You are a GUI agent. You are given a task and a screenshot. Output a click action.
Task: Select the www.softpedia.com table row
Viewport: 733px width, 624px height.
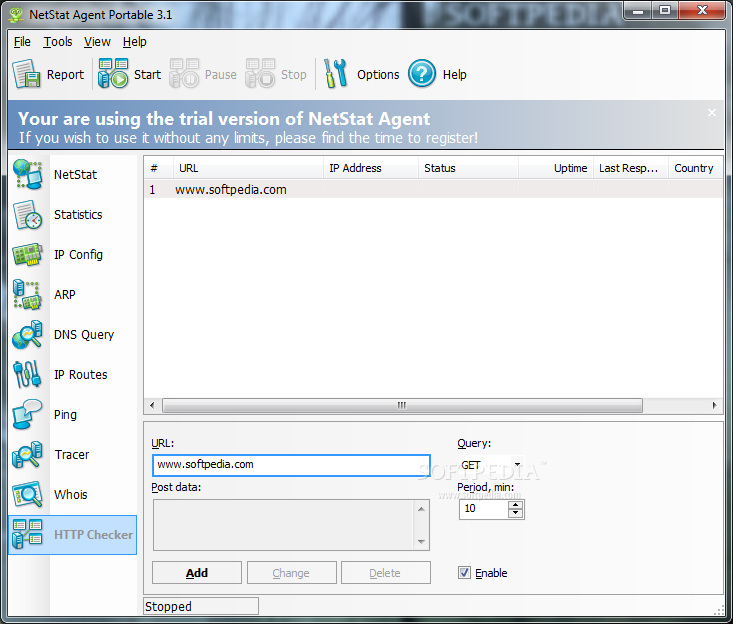(x=433, y=189)
